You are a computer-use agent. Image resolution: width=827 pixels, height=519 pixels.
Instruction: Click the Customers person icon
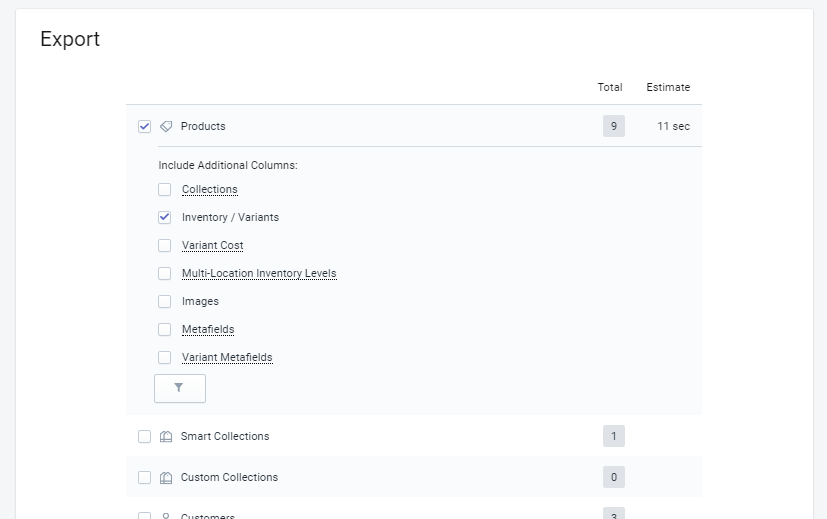coord(166,516)
